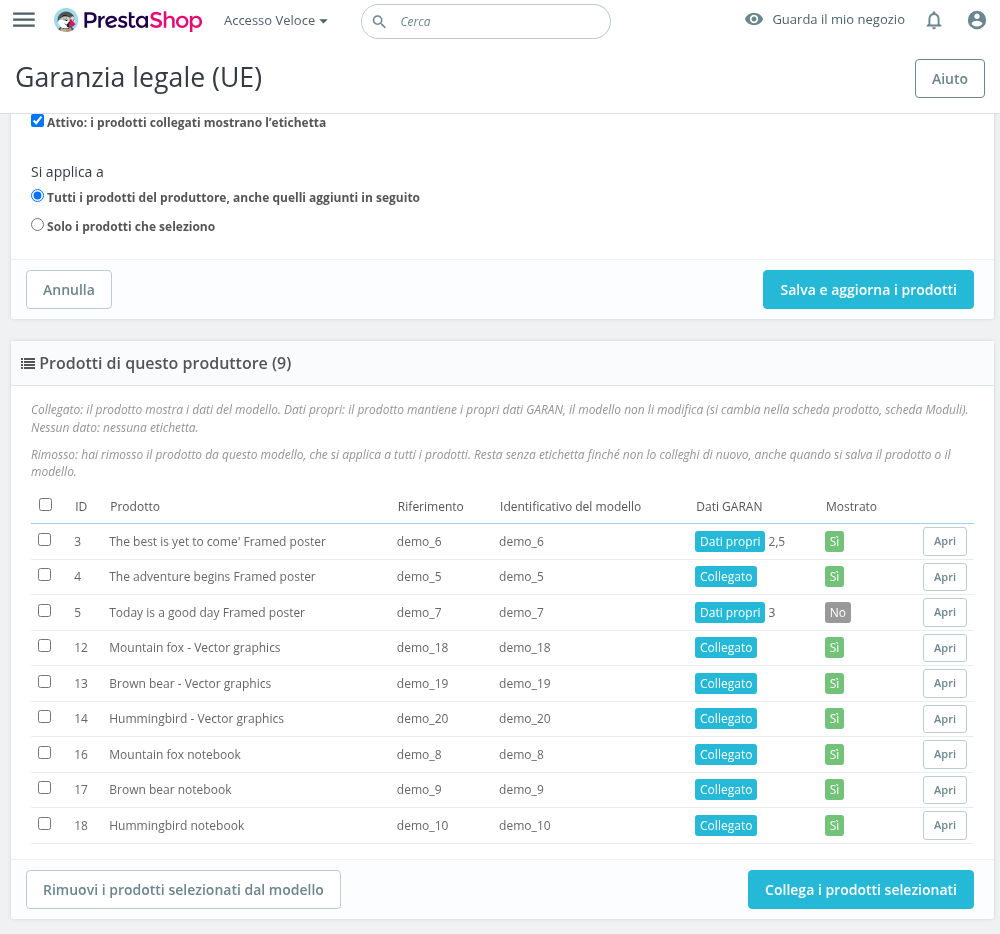This screenshot has height=934, width=1000.
Task: Check the Mountain fox Vector graphics row
Action: (x=45, y=646)
